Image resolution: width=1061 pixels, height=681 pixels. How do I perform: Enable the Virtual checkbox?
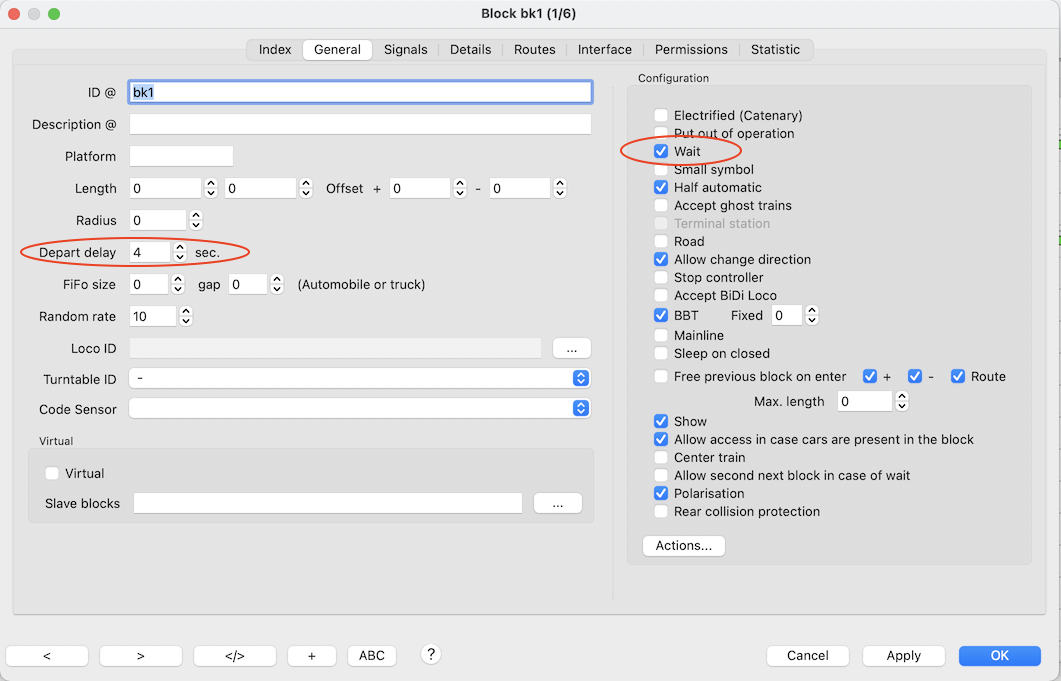click(x=52, y=473)
